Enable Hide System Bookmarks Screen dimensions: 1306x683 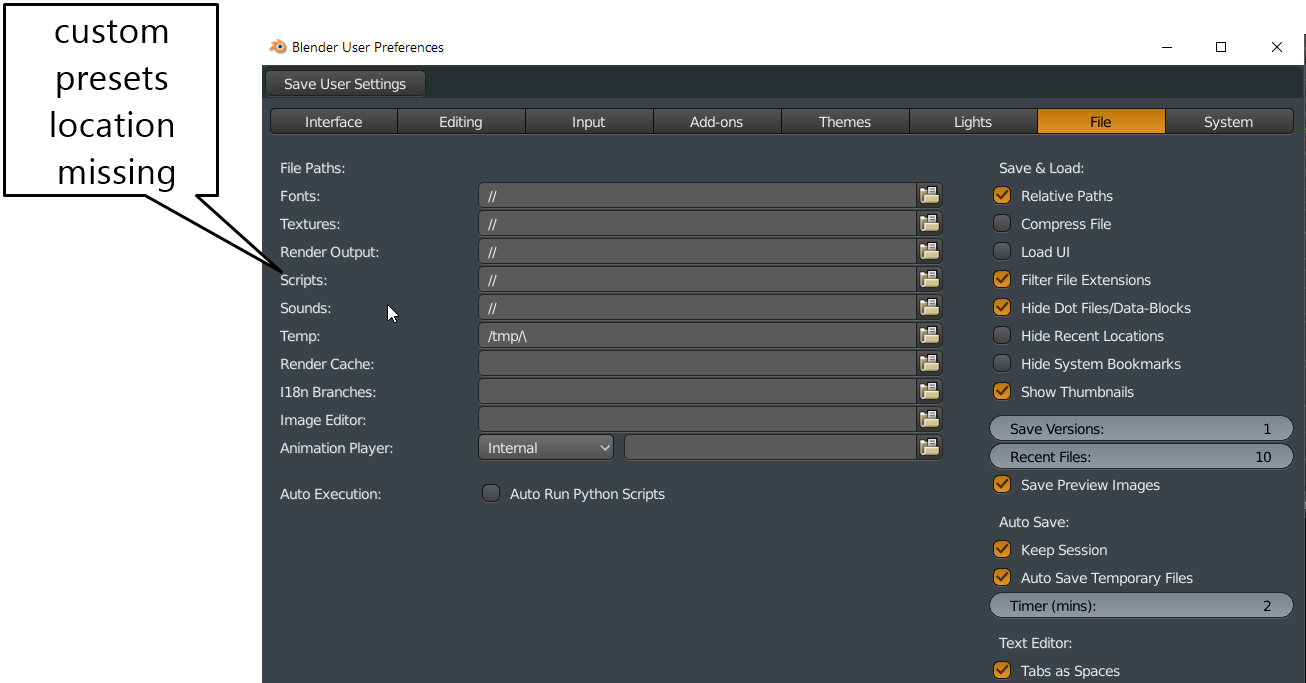(1002, 364)
